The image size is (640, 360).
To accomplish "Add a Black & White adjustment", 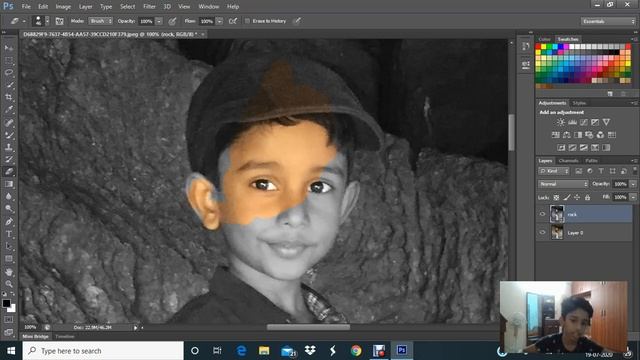I will [578, 135].
